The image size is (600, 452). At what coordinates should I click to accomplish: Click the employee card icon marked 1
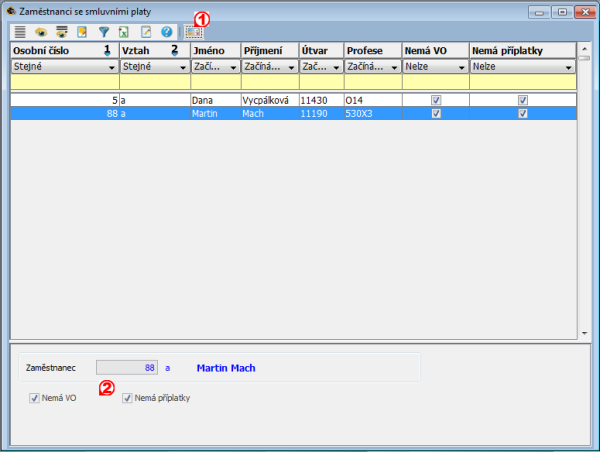point(193,32)
